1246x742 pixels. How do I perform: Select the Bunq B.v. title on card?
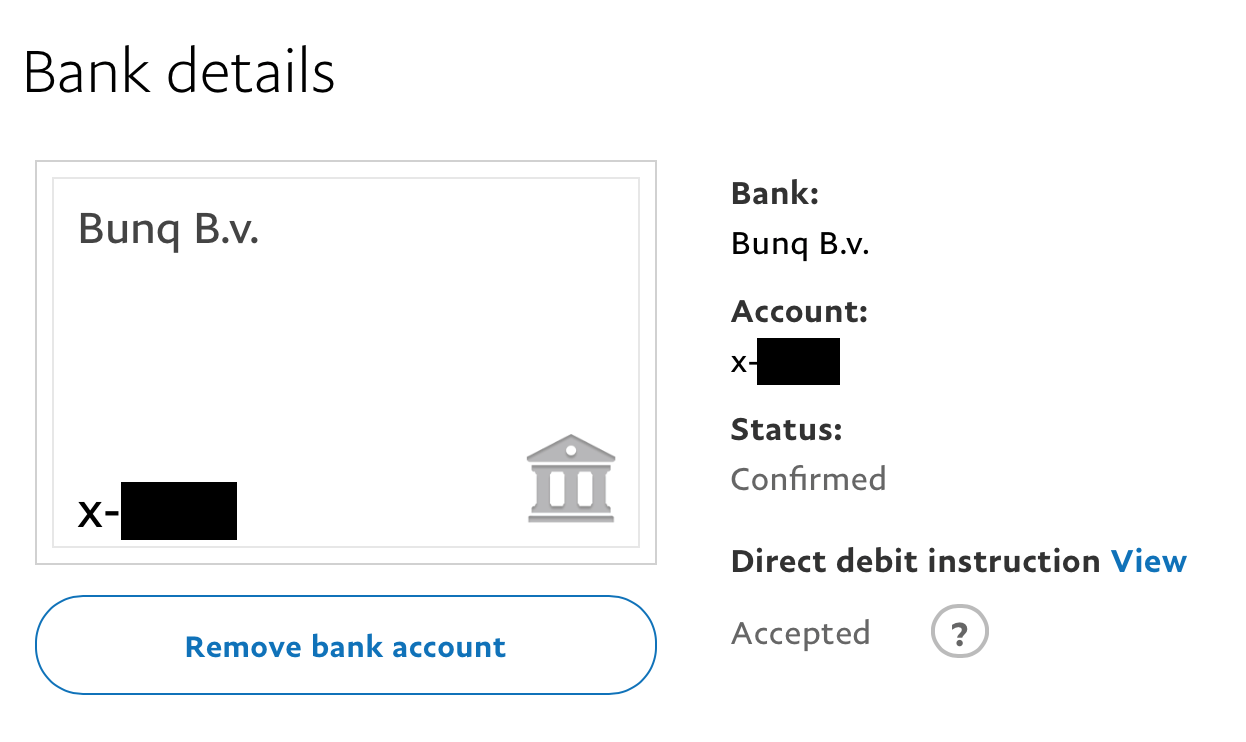coord(168,230)
